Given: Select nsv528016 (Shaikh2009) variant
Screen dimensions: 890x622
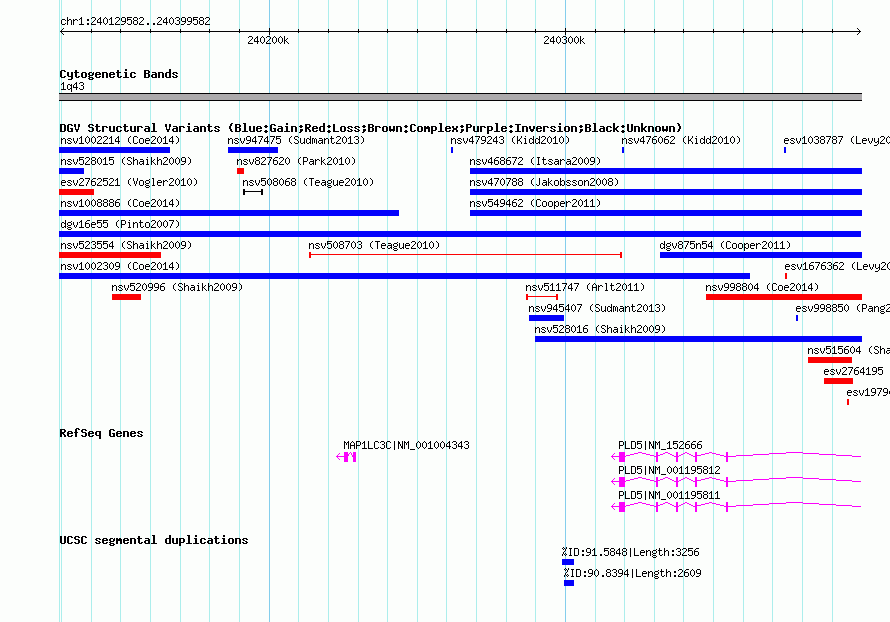Looking at the screenshot, I should pyautogui.click(x=600, y=329).
